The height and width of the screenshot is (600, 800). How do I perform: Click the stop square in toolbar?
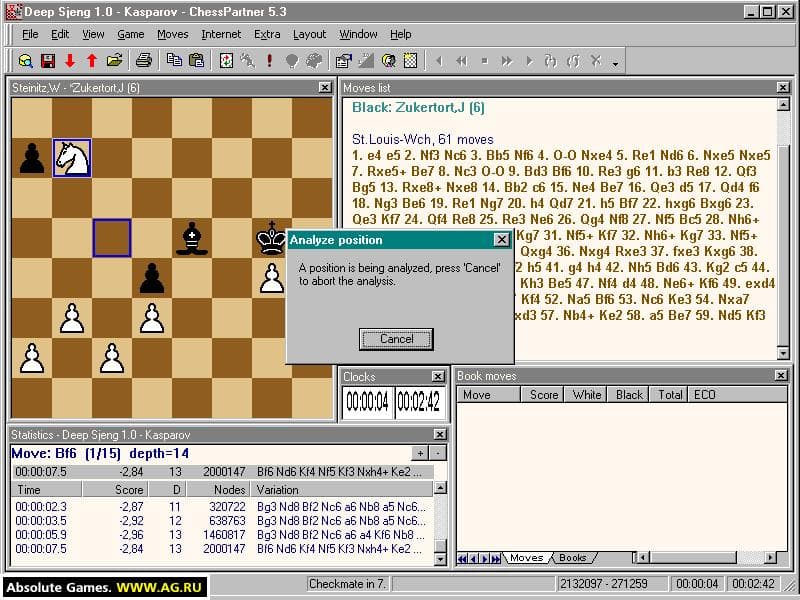(485, 61)
